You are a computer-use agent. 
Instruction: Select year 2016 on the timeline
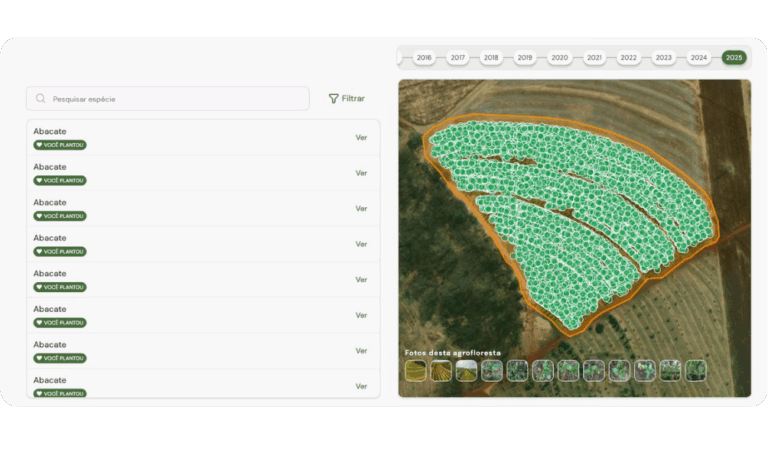(424, 58)
